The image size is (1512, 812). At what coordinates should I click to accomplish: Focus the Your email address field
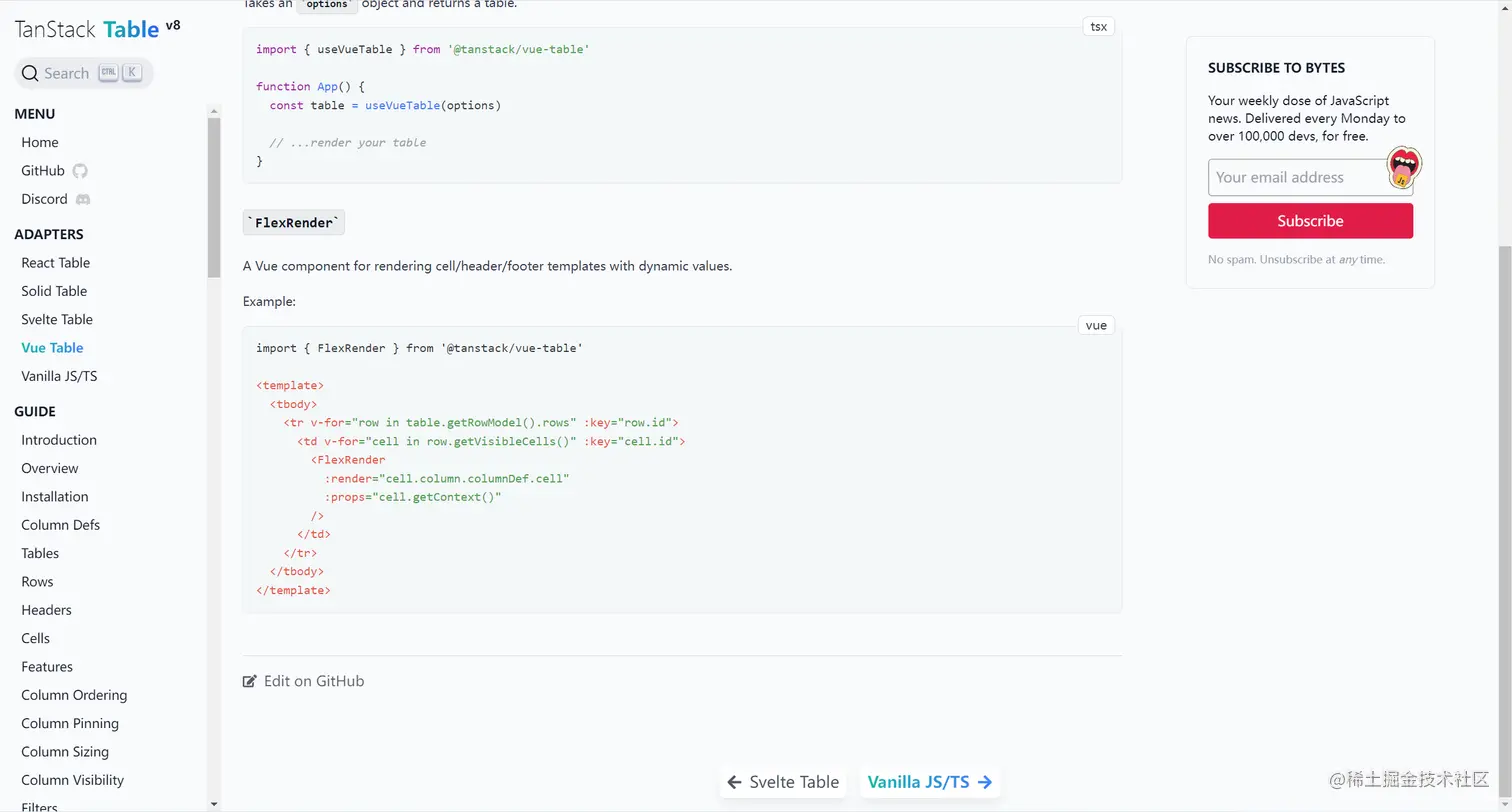pos(1296,178)
